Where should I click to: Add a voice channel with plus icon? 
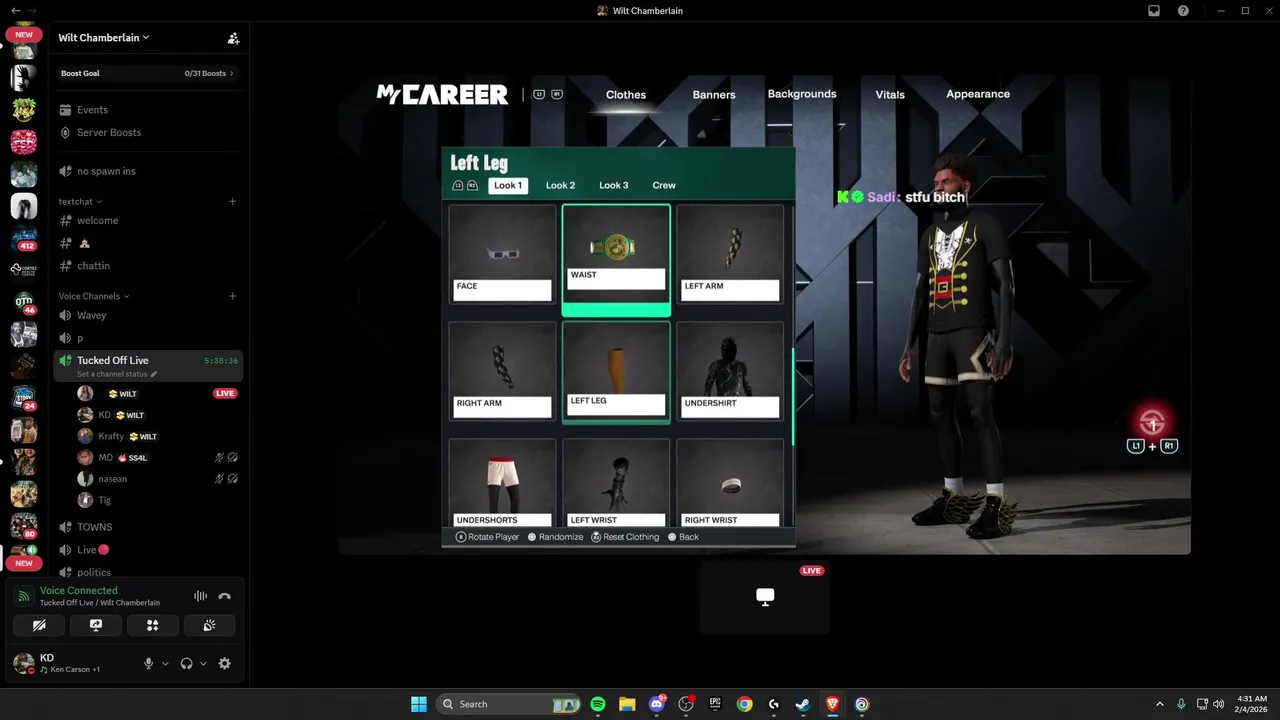click(x=232, y=296)
